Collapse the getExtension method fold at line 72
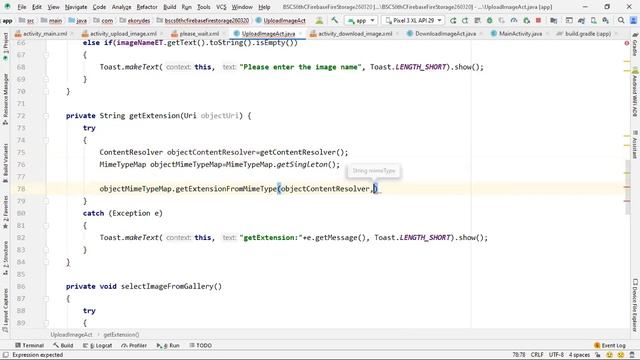This screenshot has height=360, width=640. [x=46, y=116]
